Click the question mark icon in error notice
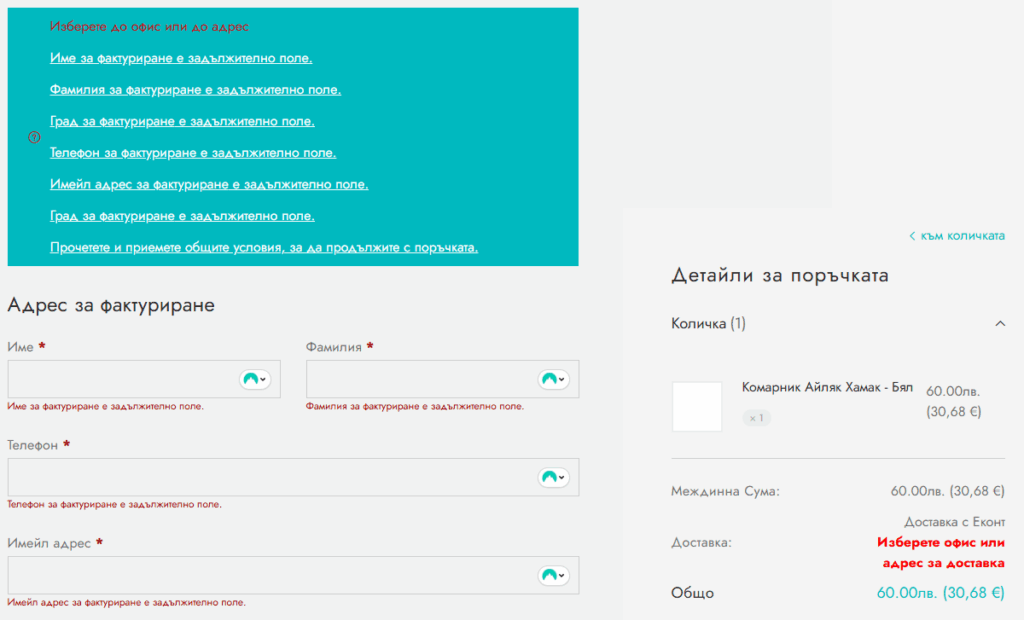The image size is (1024, 620). [x=33, y=137]
